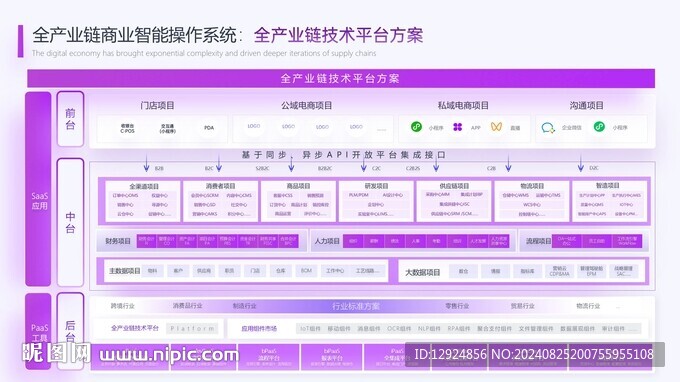Click the B2B2C label

point(325,168)
